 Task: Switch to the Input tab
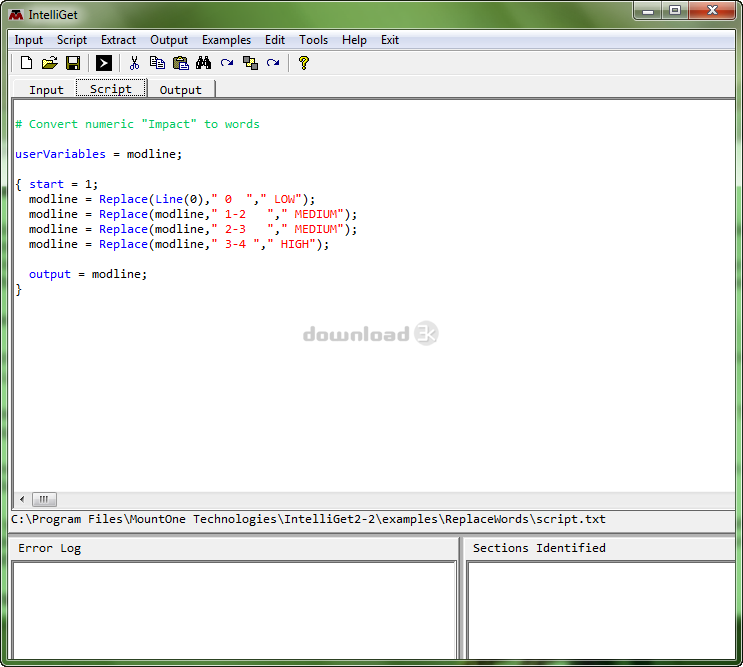(x=46, y=90)
